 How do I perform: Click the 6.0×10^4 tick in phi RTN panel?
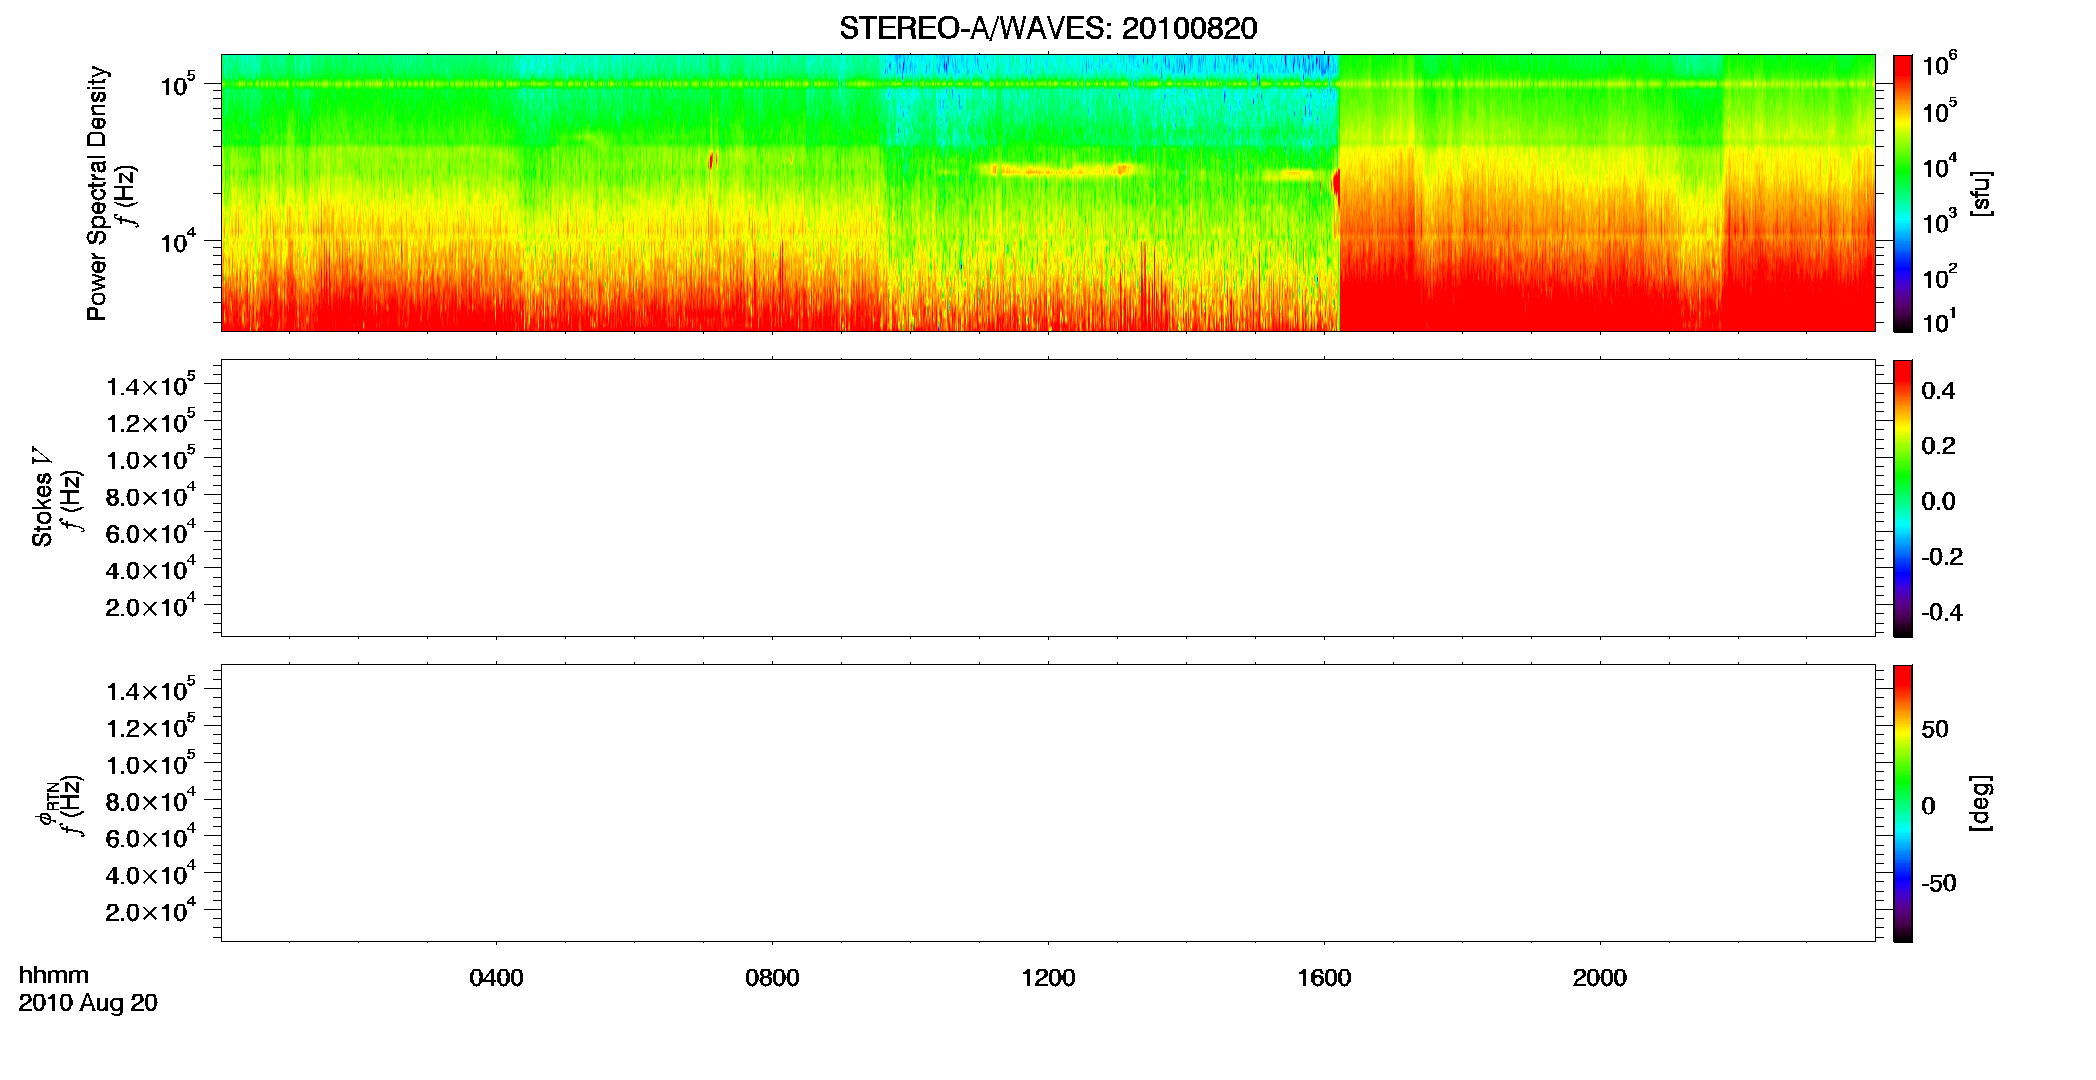[151, 838]
